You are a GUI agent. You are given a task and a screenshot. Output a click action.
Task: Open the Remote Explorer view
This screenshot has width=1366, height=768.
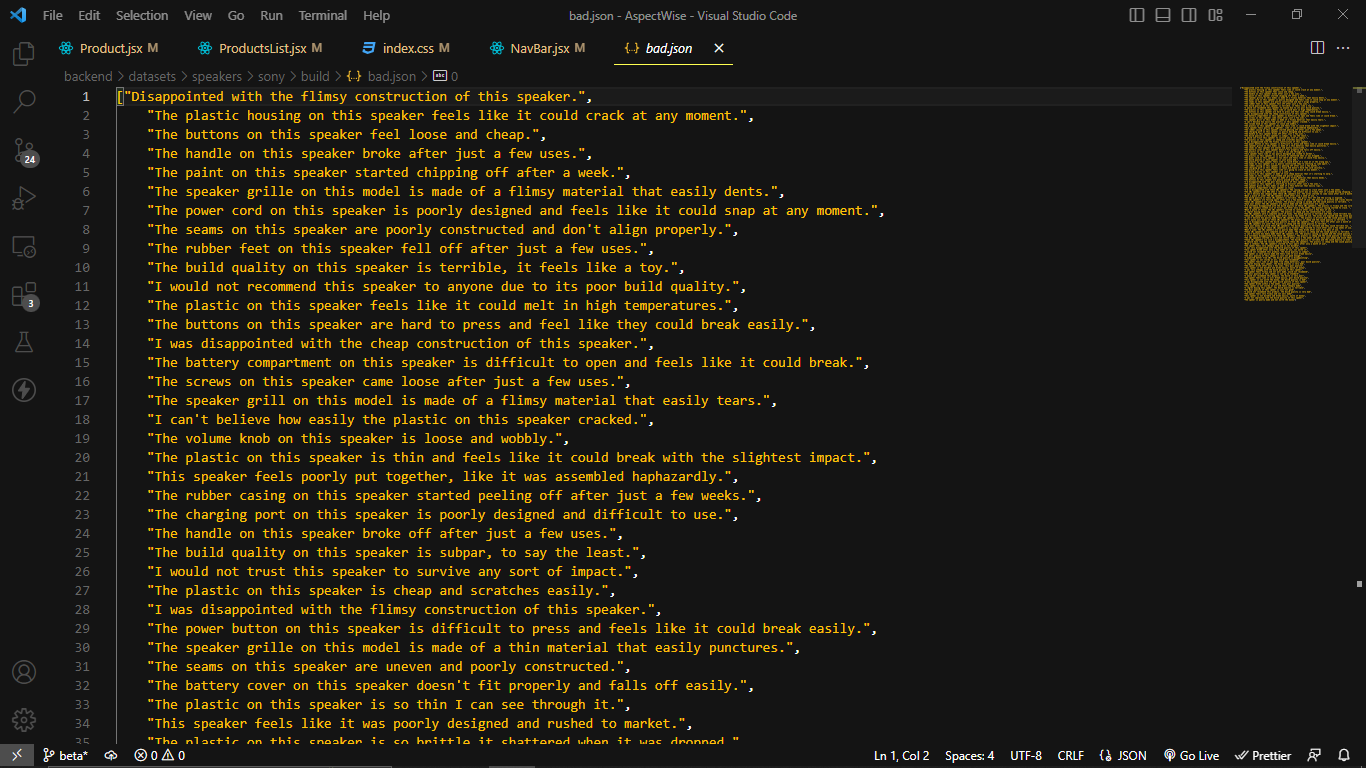click(24, 246)
